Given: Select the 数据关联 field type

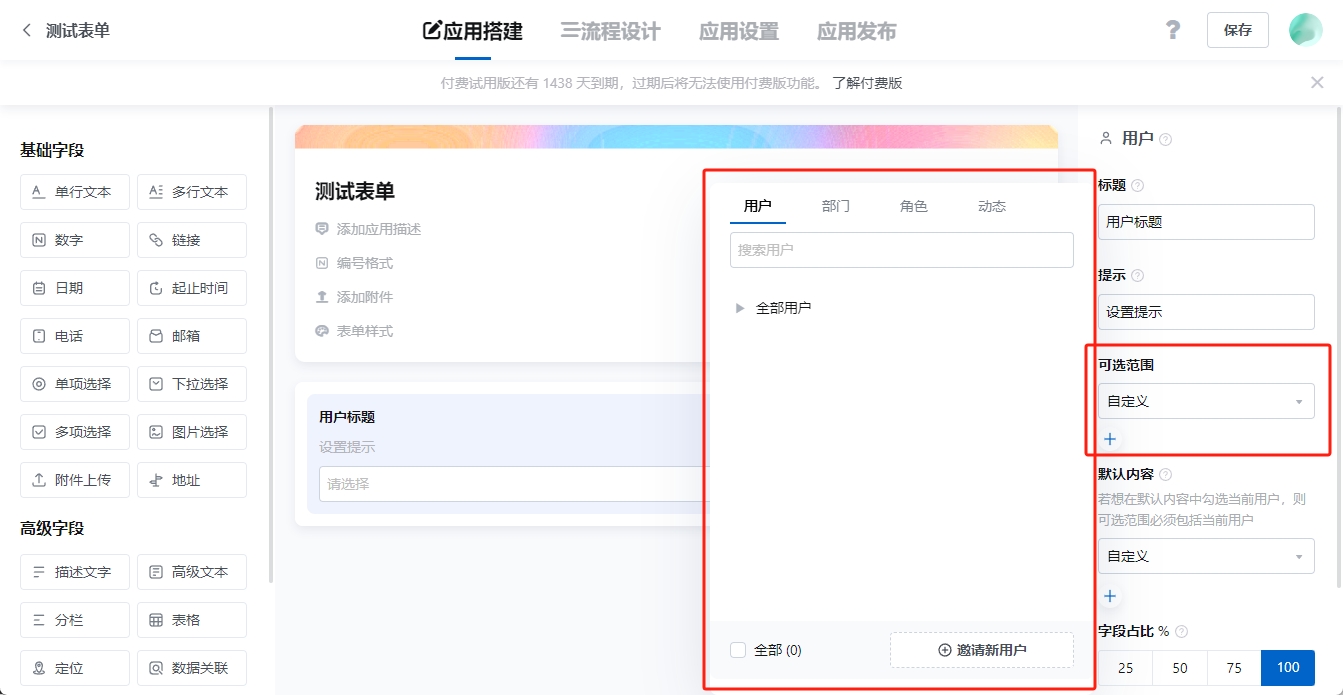Looking at the screenshot, I should click(191, 667).
